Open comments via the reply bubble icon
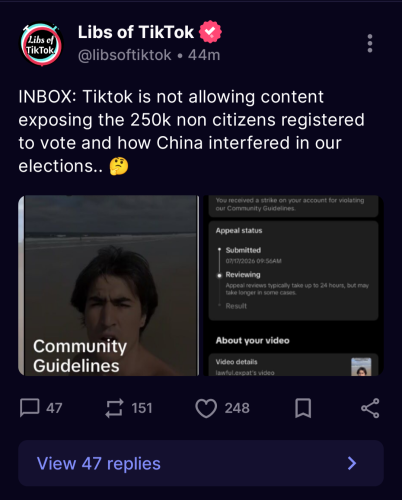This screenshot has width=402, height=500. pyautogui.click(x=30, y=408)
